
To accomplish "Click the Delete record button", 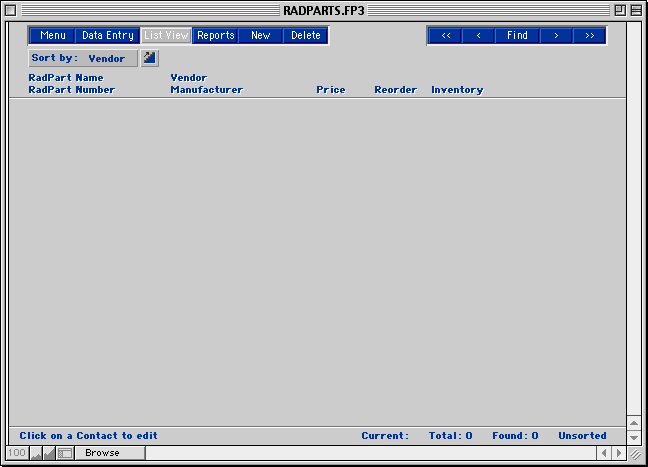I will click(305, 36).
